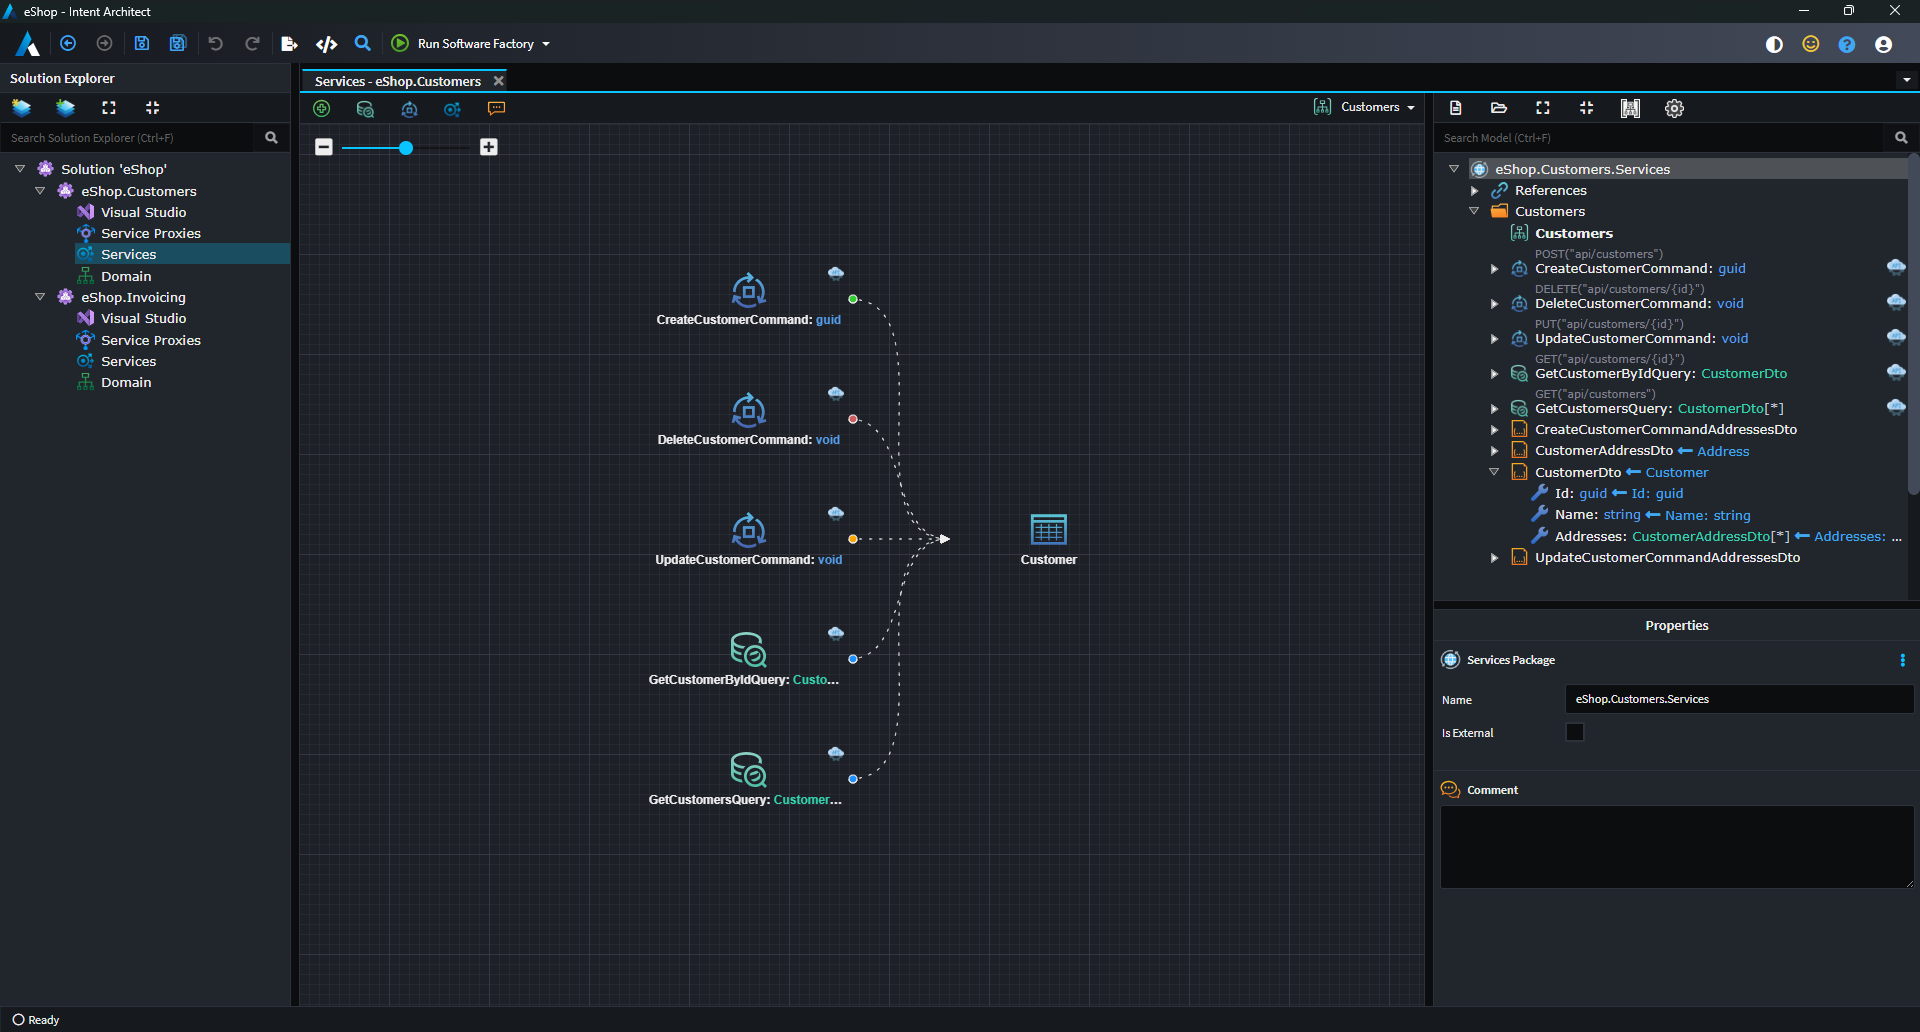Open the user account icon

pos(1883,44)
